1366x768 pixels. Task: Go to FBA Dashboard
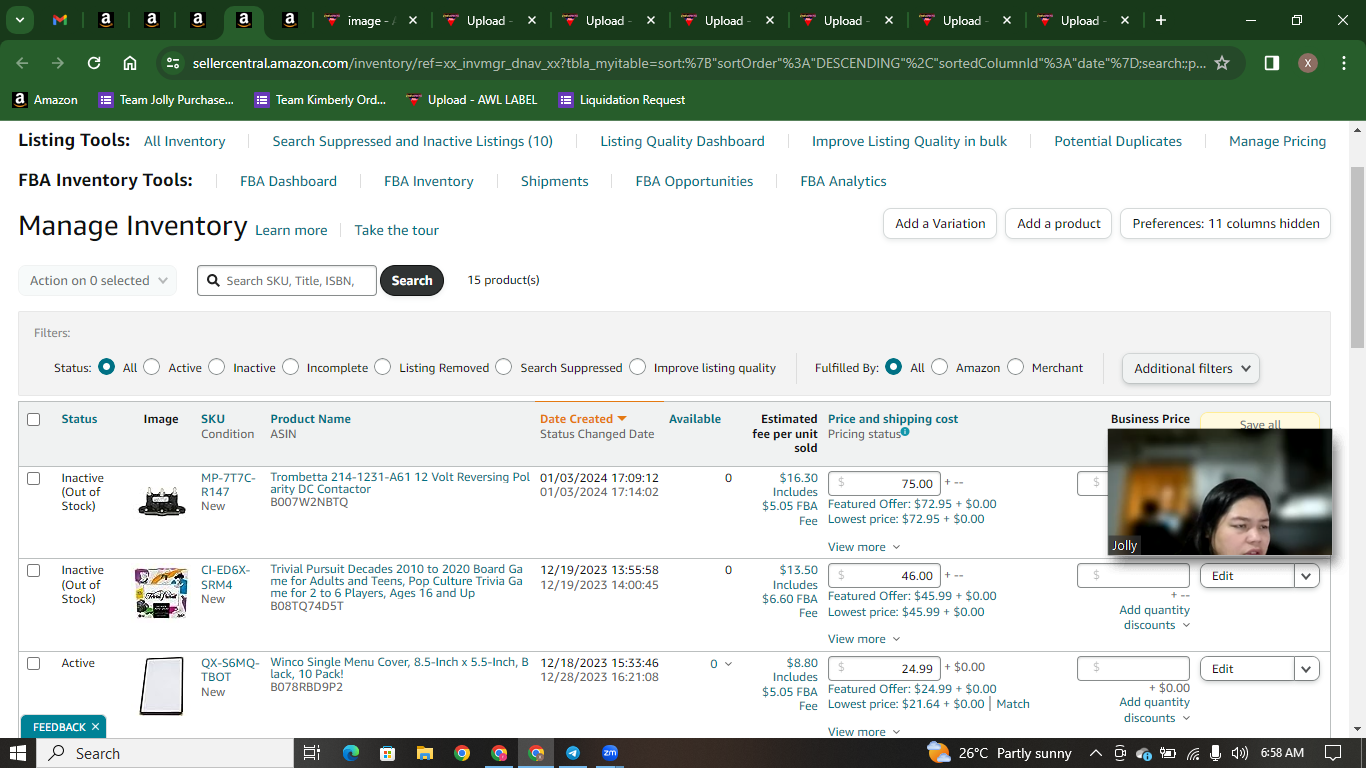coord(288,182)
